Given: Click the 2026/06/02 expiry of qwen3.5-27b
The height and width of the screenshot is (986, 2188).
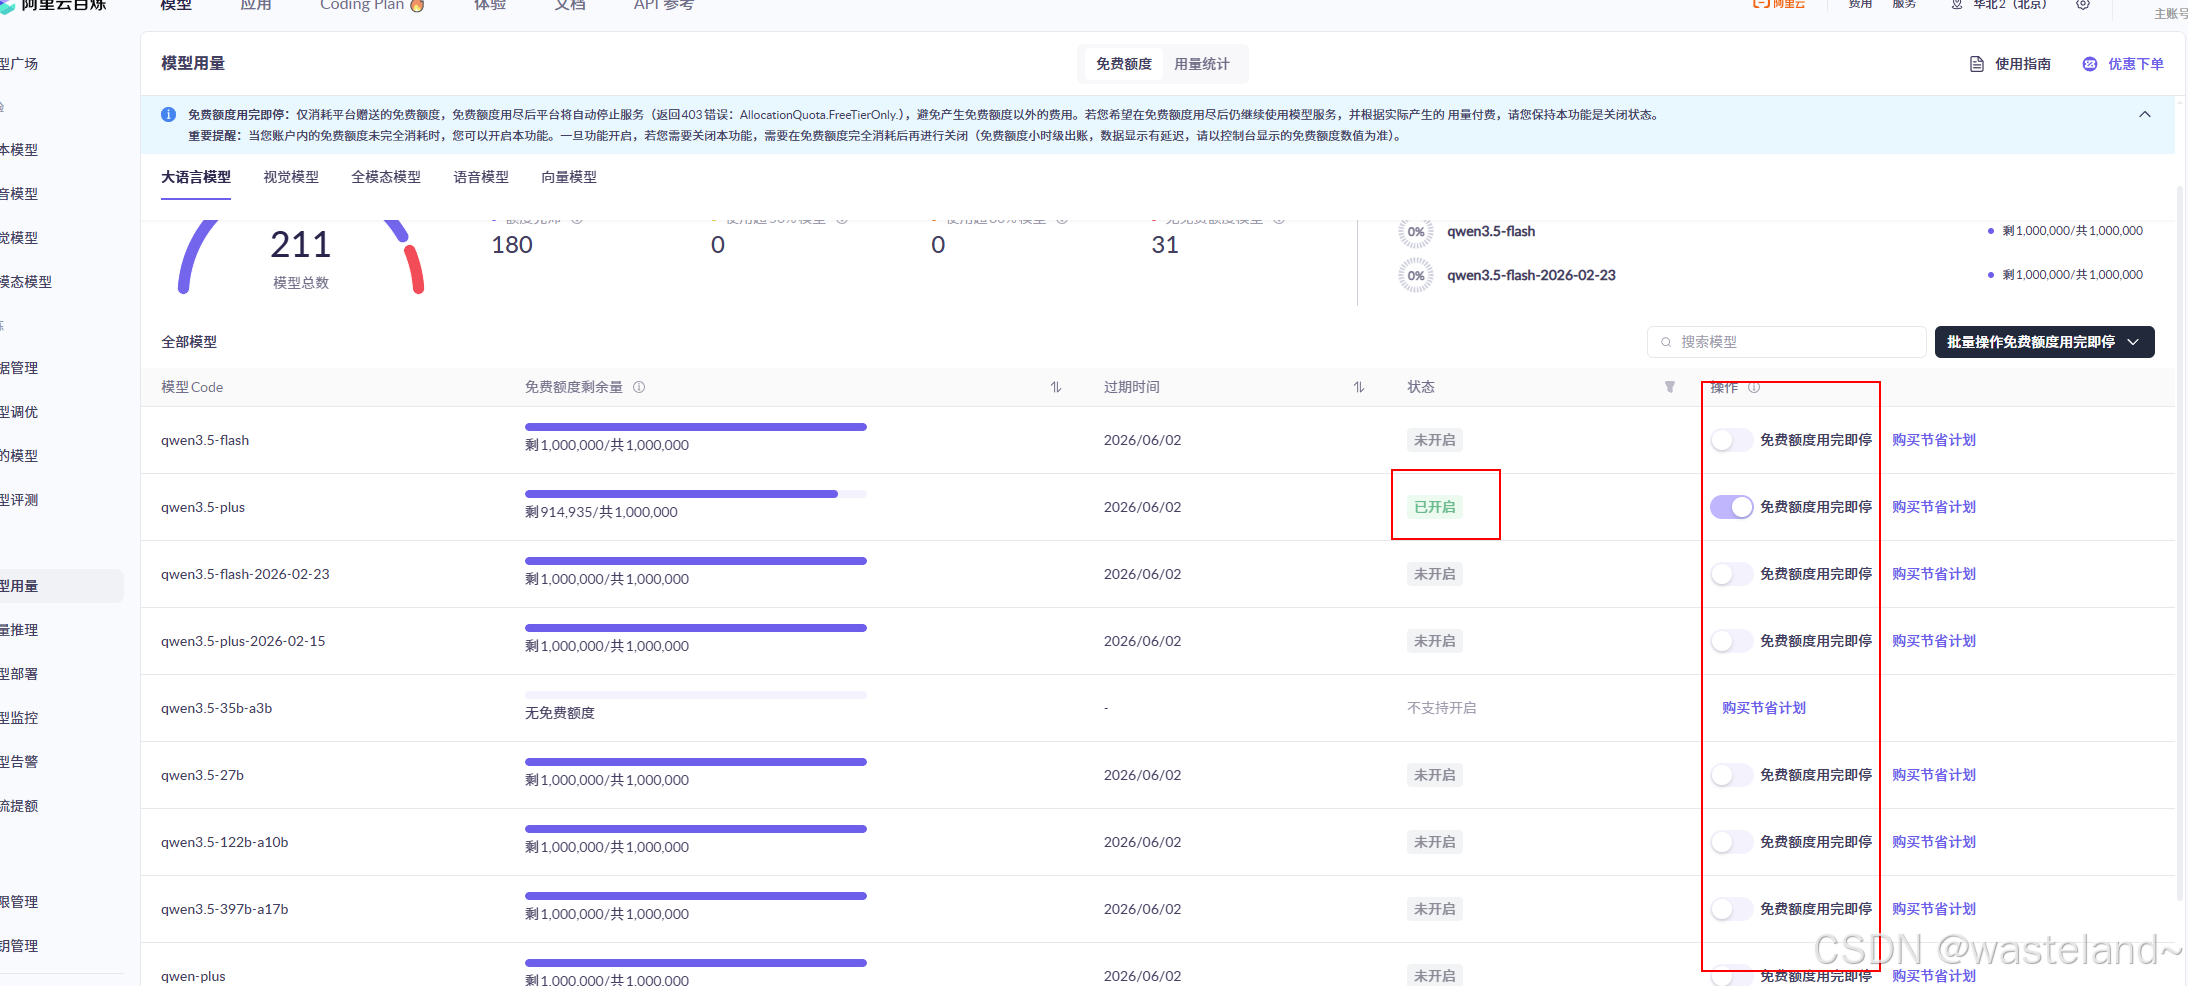Looking at the screenshot, I should (x=1142, y=775).
